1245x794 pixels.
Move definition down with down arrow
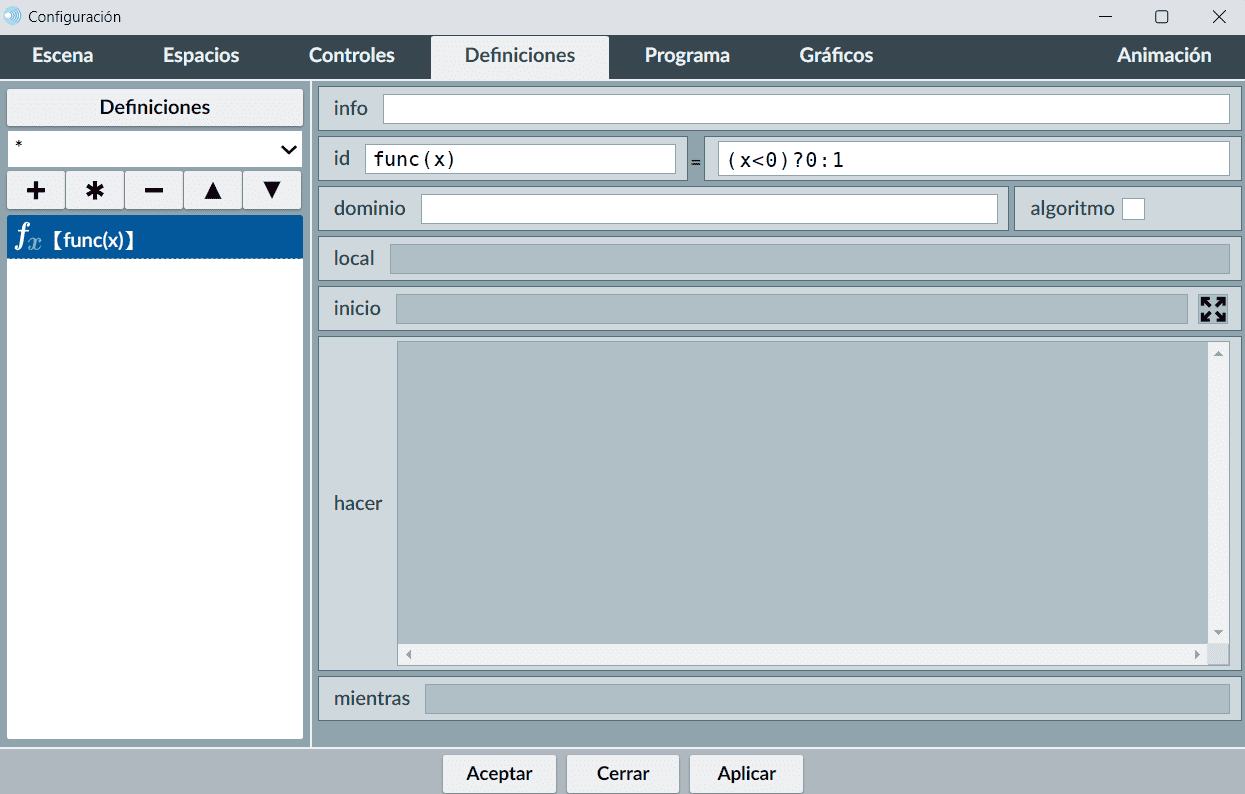[x=272, y=190]
